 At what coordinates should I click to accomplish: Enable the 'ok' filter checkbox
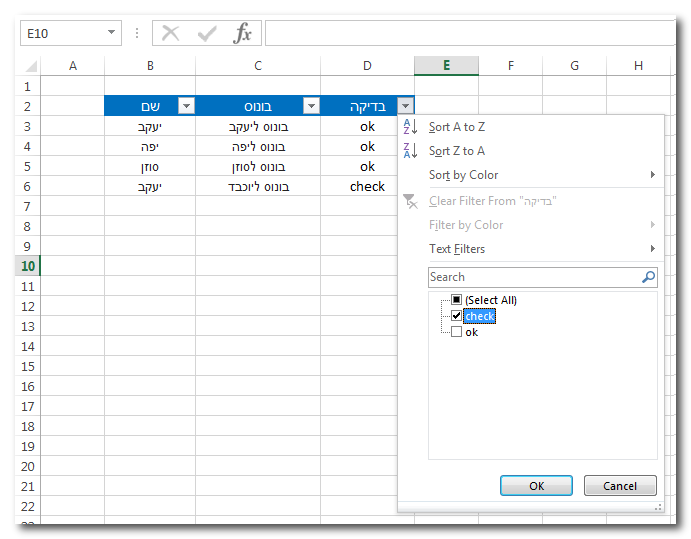456,332
